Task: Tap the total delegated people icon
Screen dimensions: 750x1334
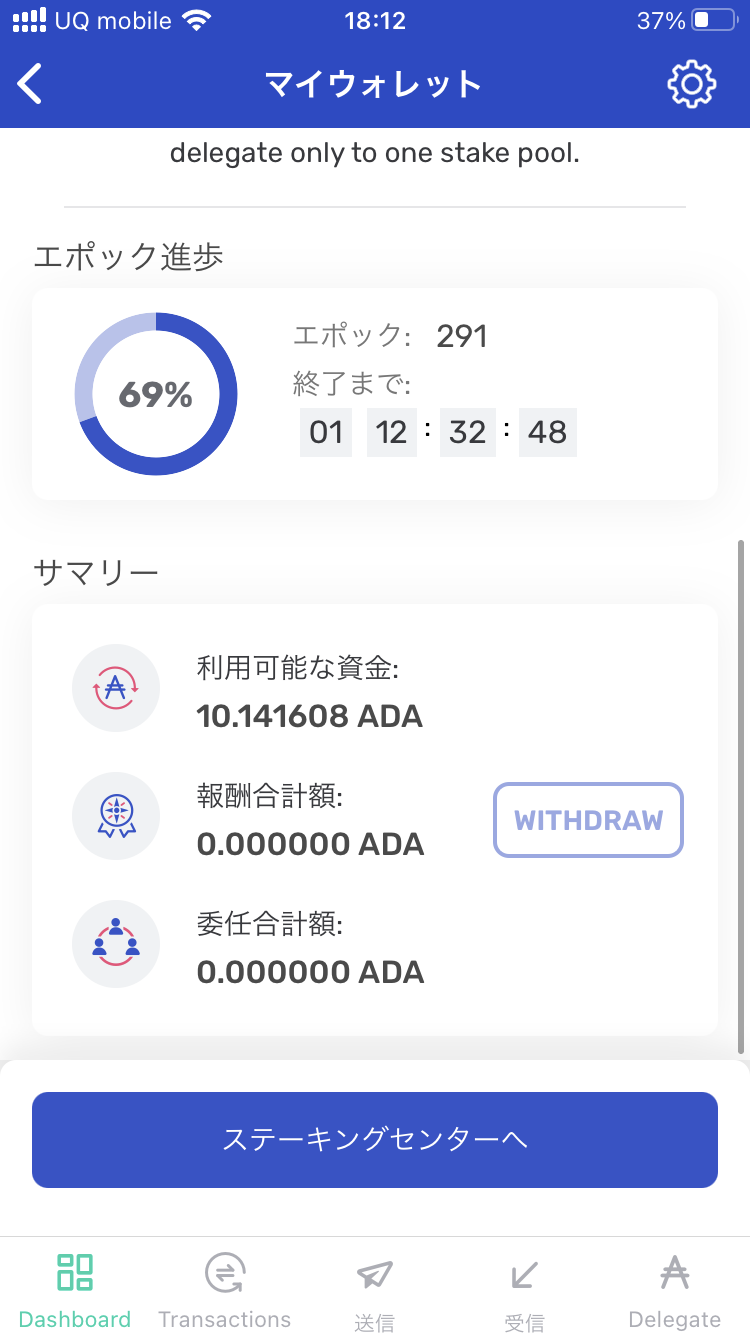Action: [x=116, y=944]
